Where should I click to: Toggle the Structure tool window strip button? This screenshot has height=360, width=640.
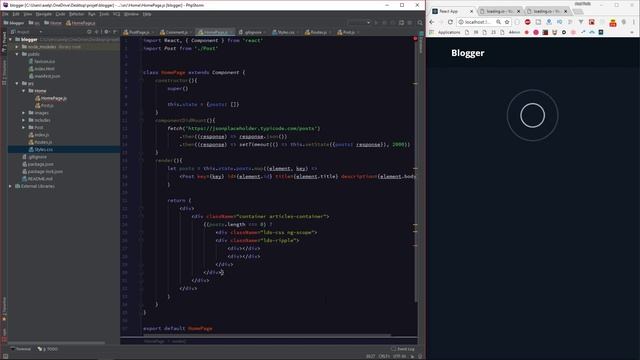4,72
